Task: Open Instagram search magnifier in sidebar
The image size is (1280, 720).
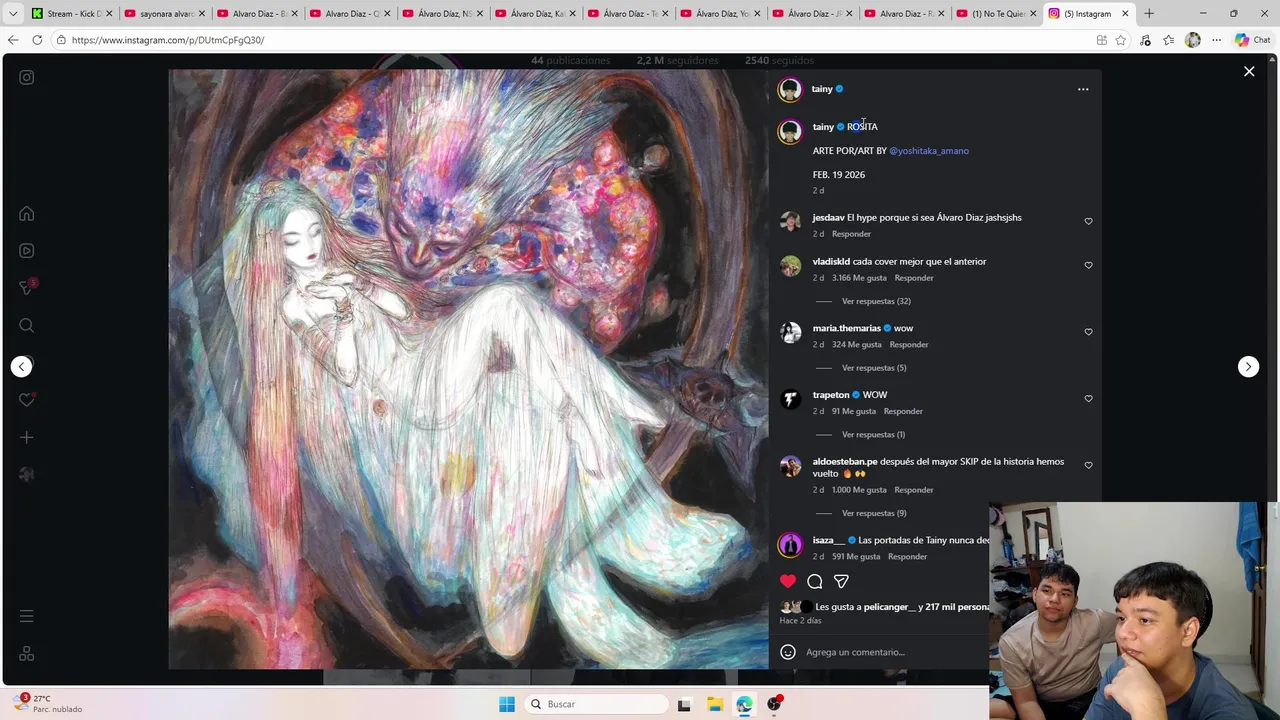Action: [x=27, y=325]
